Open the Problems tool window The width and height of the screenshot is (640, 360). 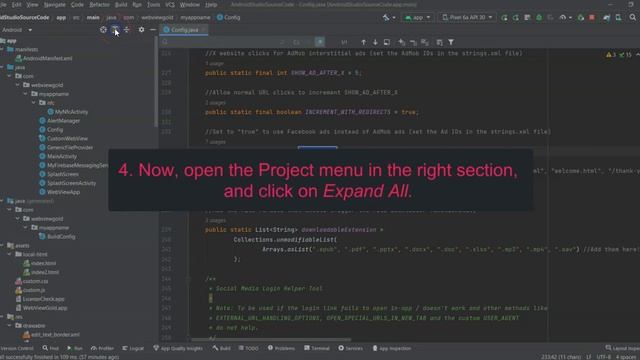pyautogui.click(x=281, y=348)
